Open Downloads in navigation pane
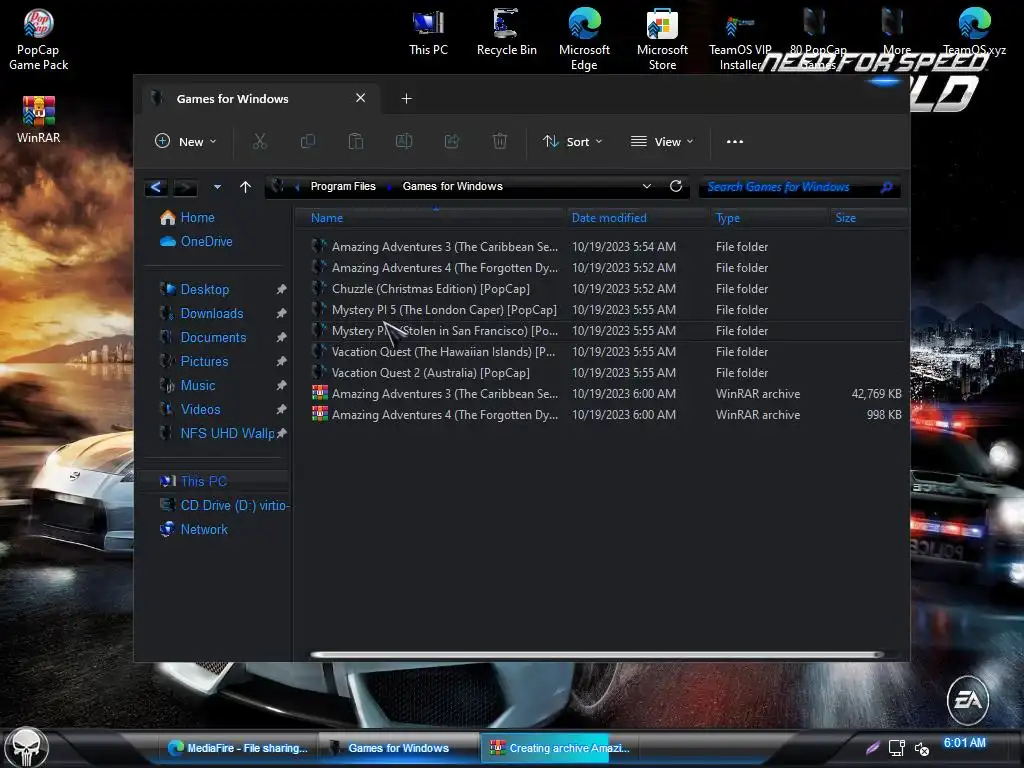Viewport: 1024px width, 768px height. [202, 313]
